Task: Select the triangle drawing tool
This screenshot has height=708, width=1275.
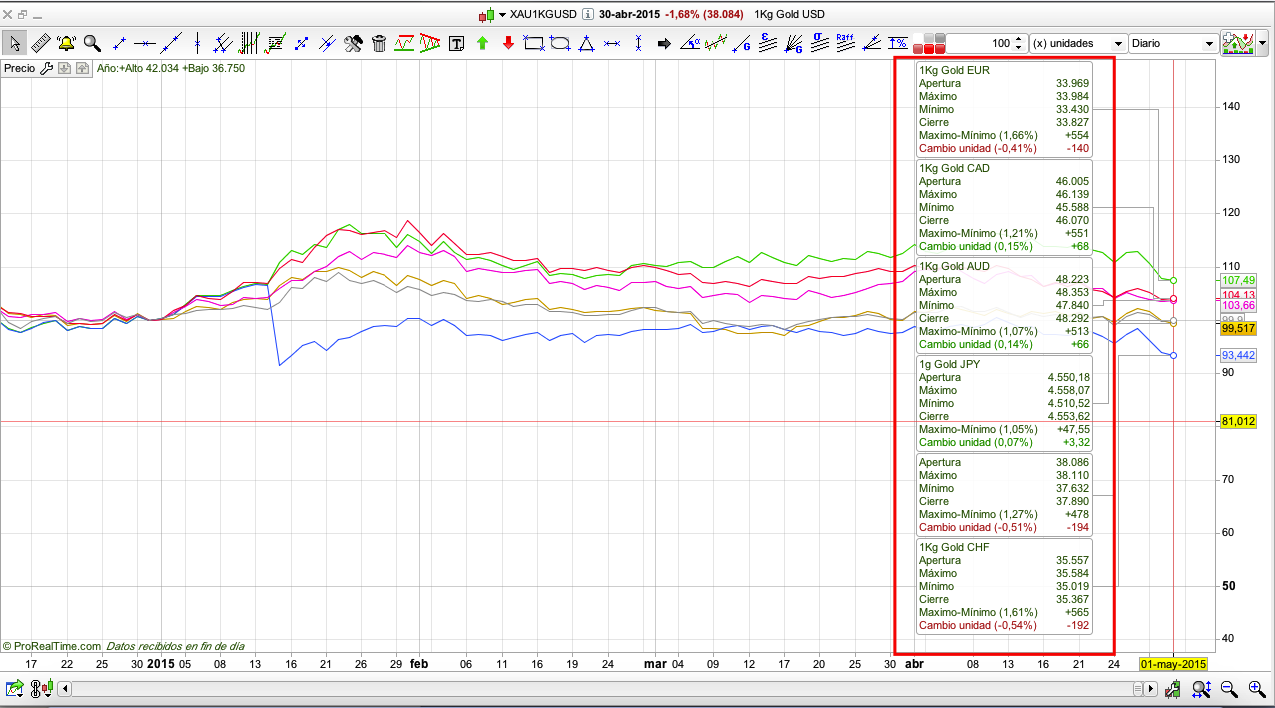Action: tap(586, 43)
